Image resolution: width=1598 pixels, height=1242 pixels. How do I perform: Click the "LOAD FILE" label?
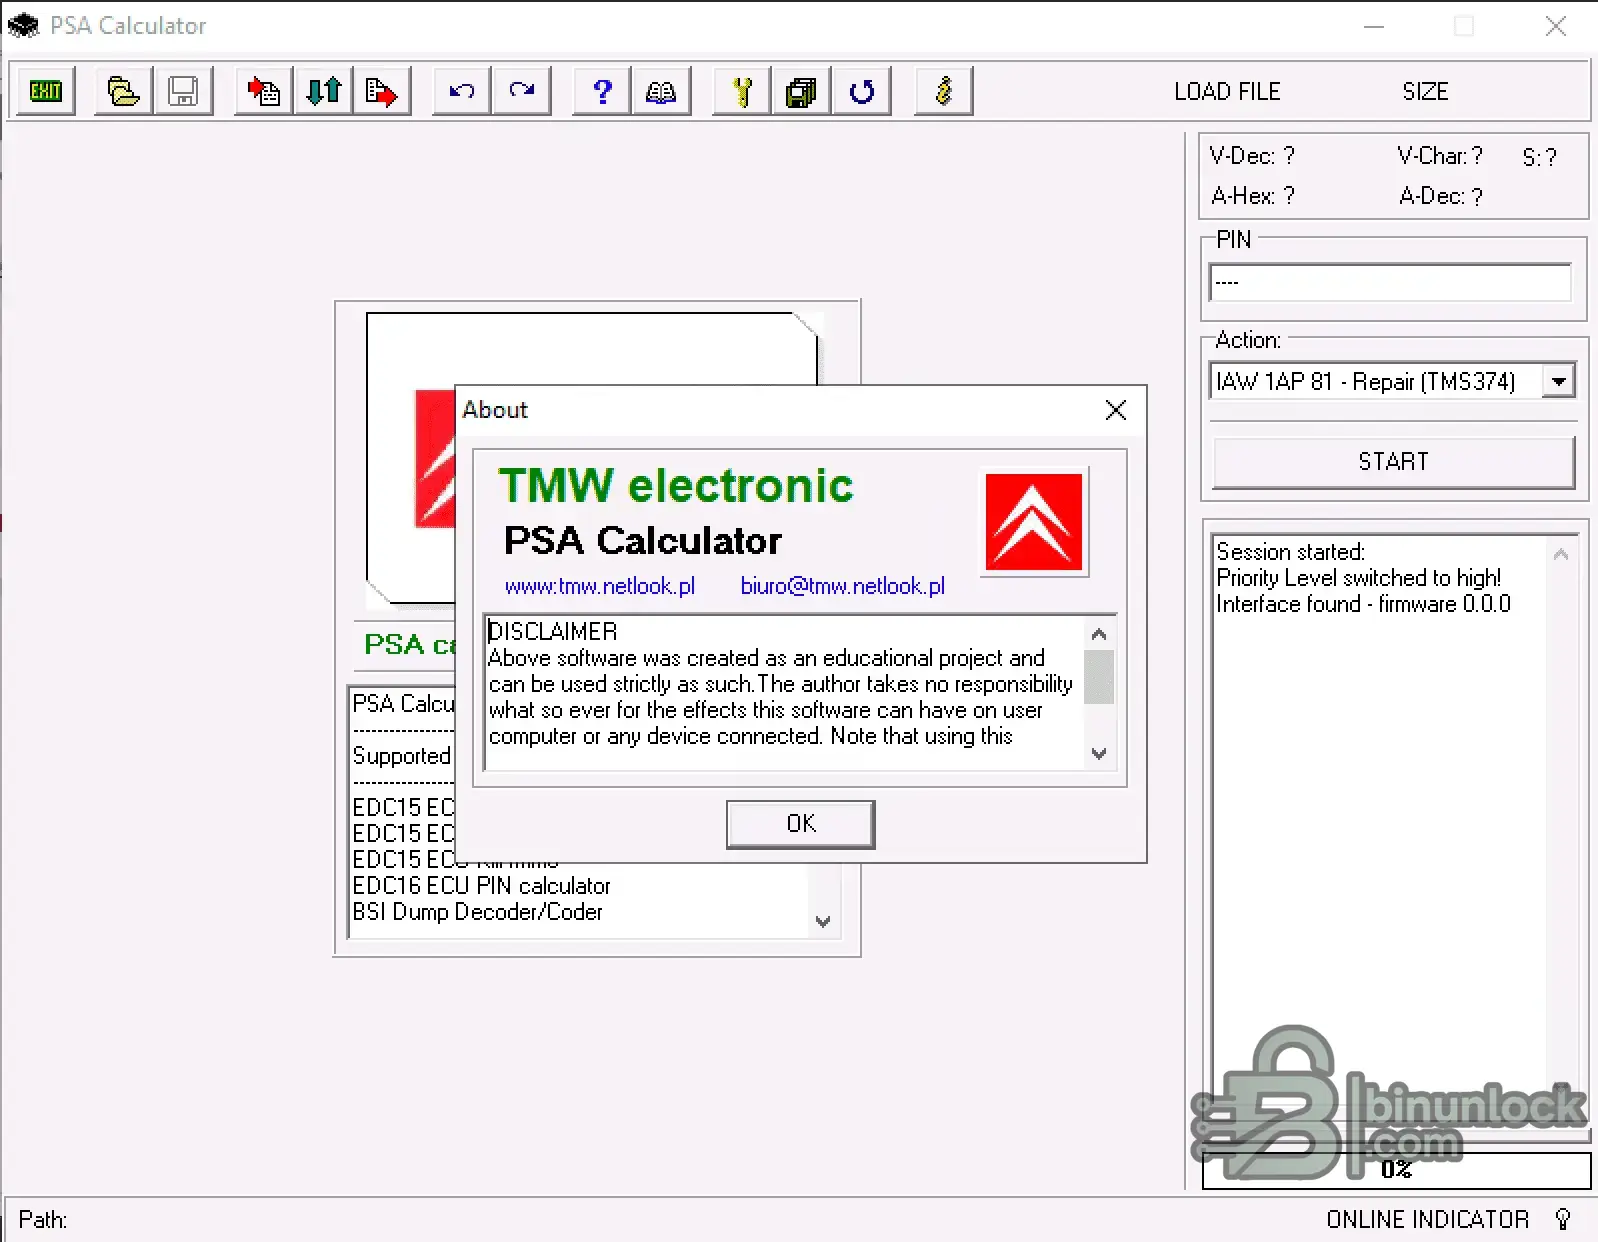click(1227, 92)
